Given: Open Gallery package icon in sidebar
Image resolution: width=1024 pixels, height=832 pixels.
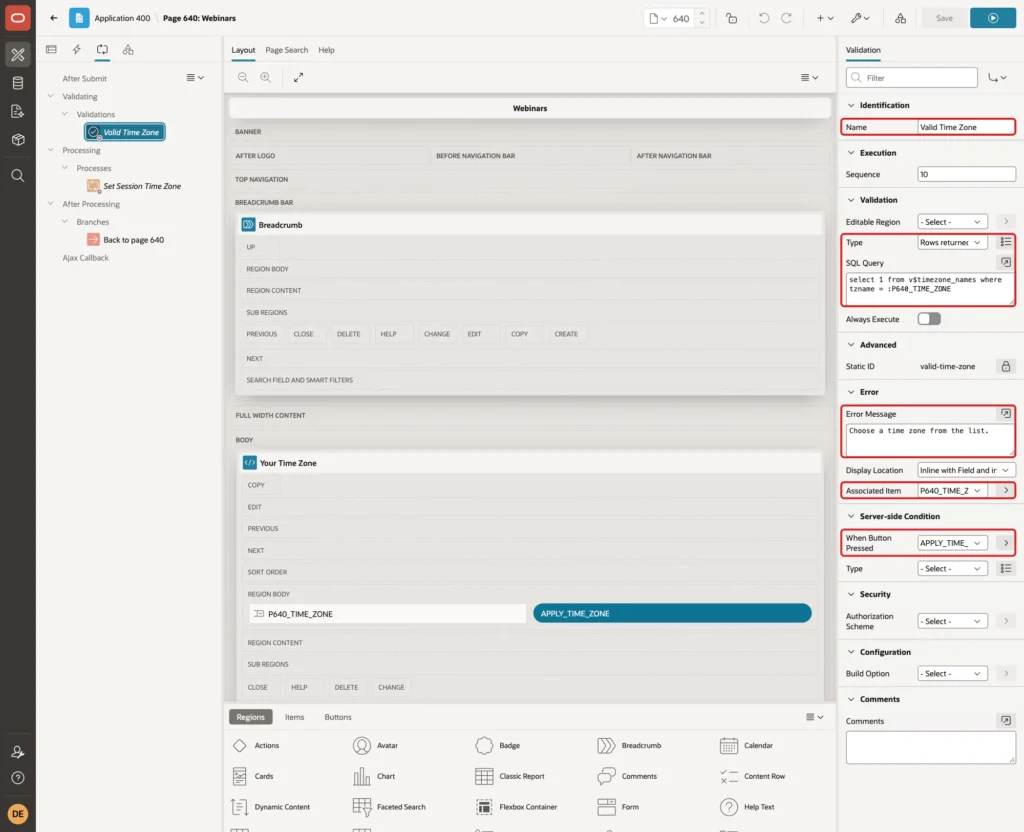Looking at the screenshot, I should pos(18,140).
